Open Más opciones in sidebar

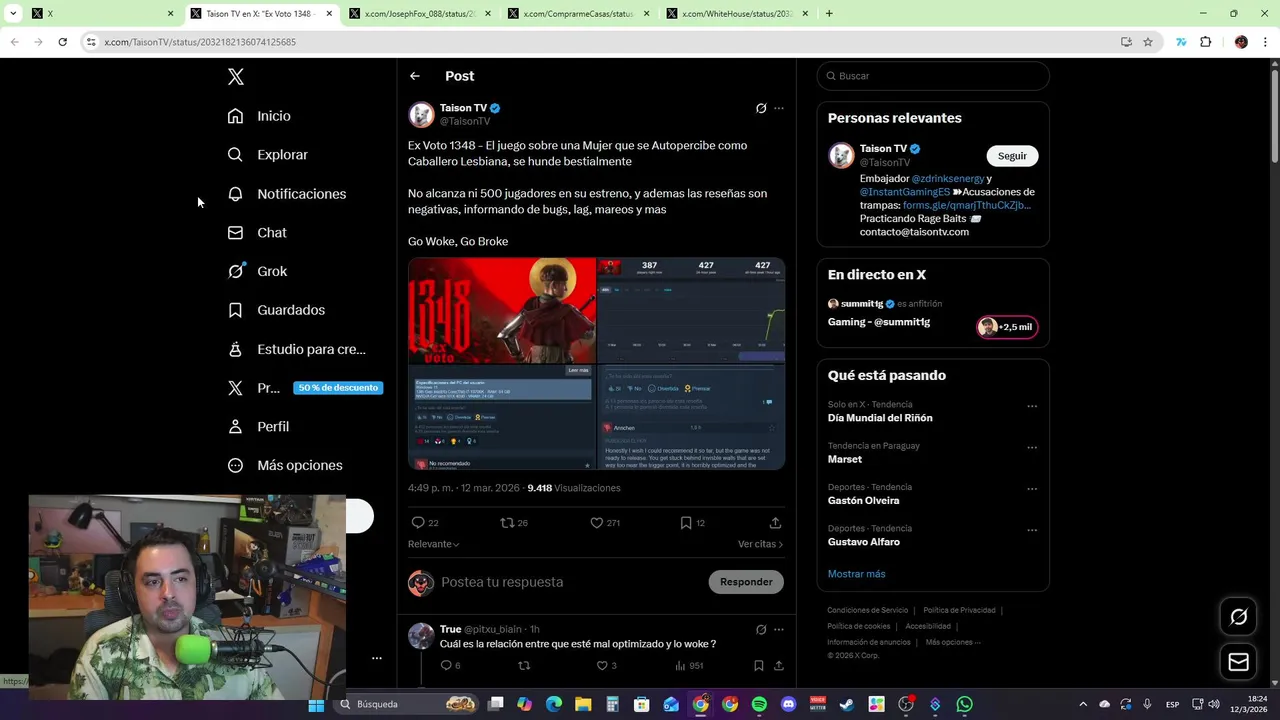coord(285,465)
